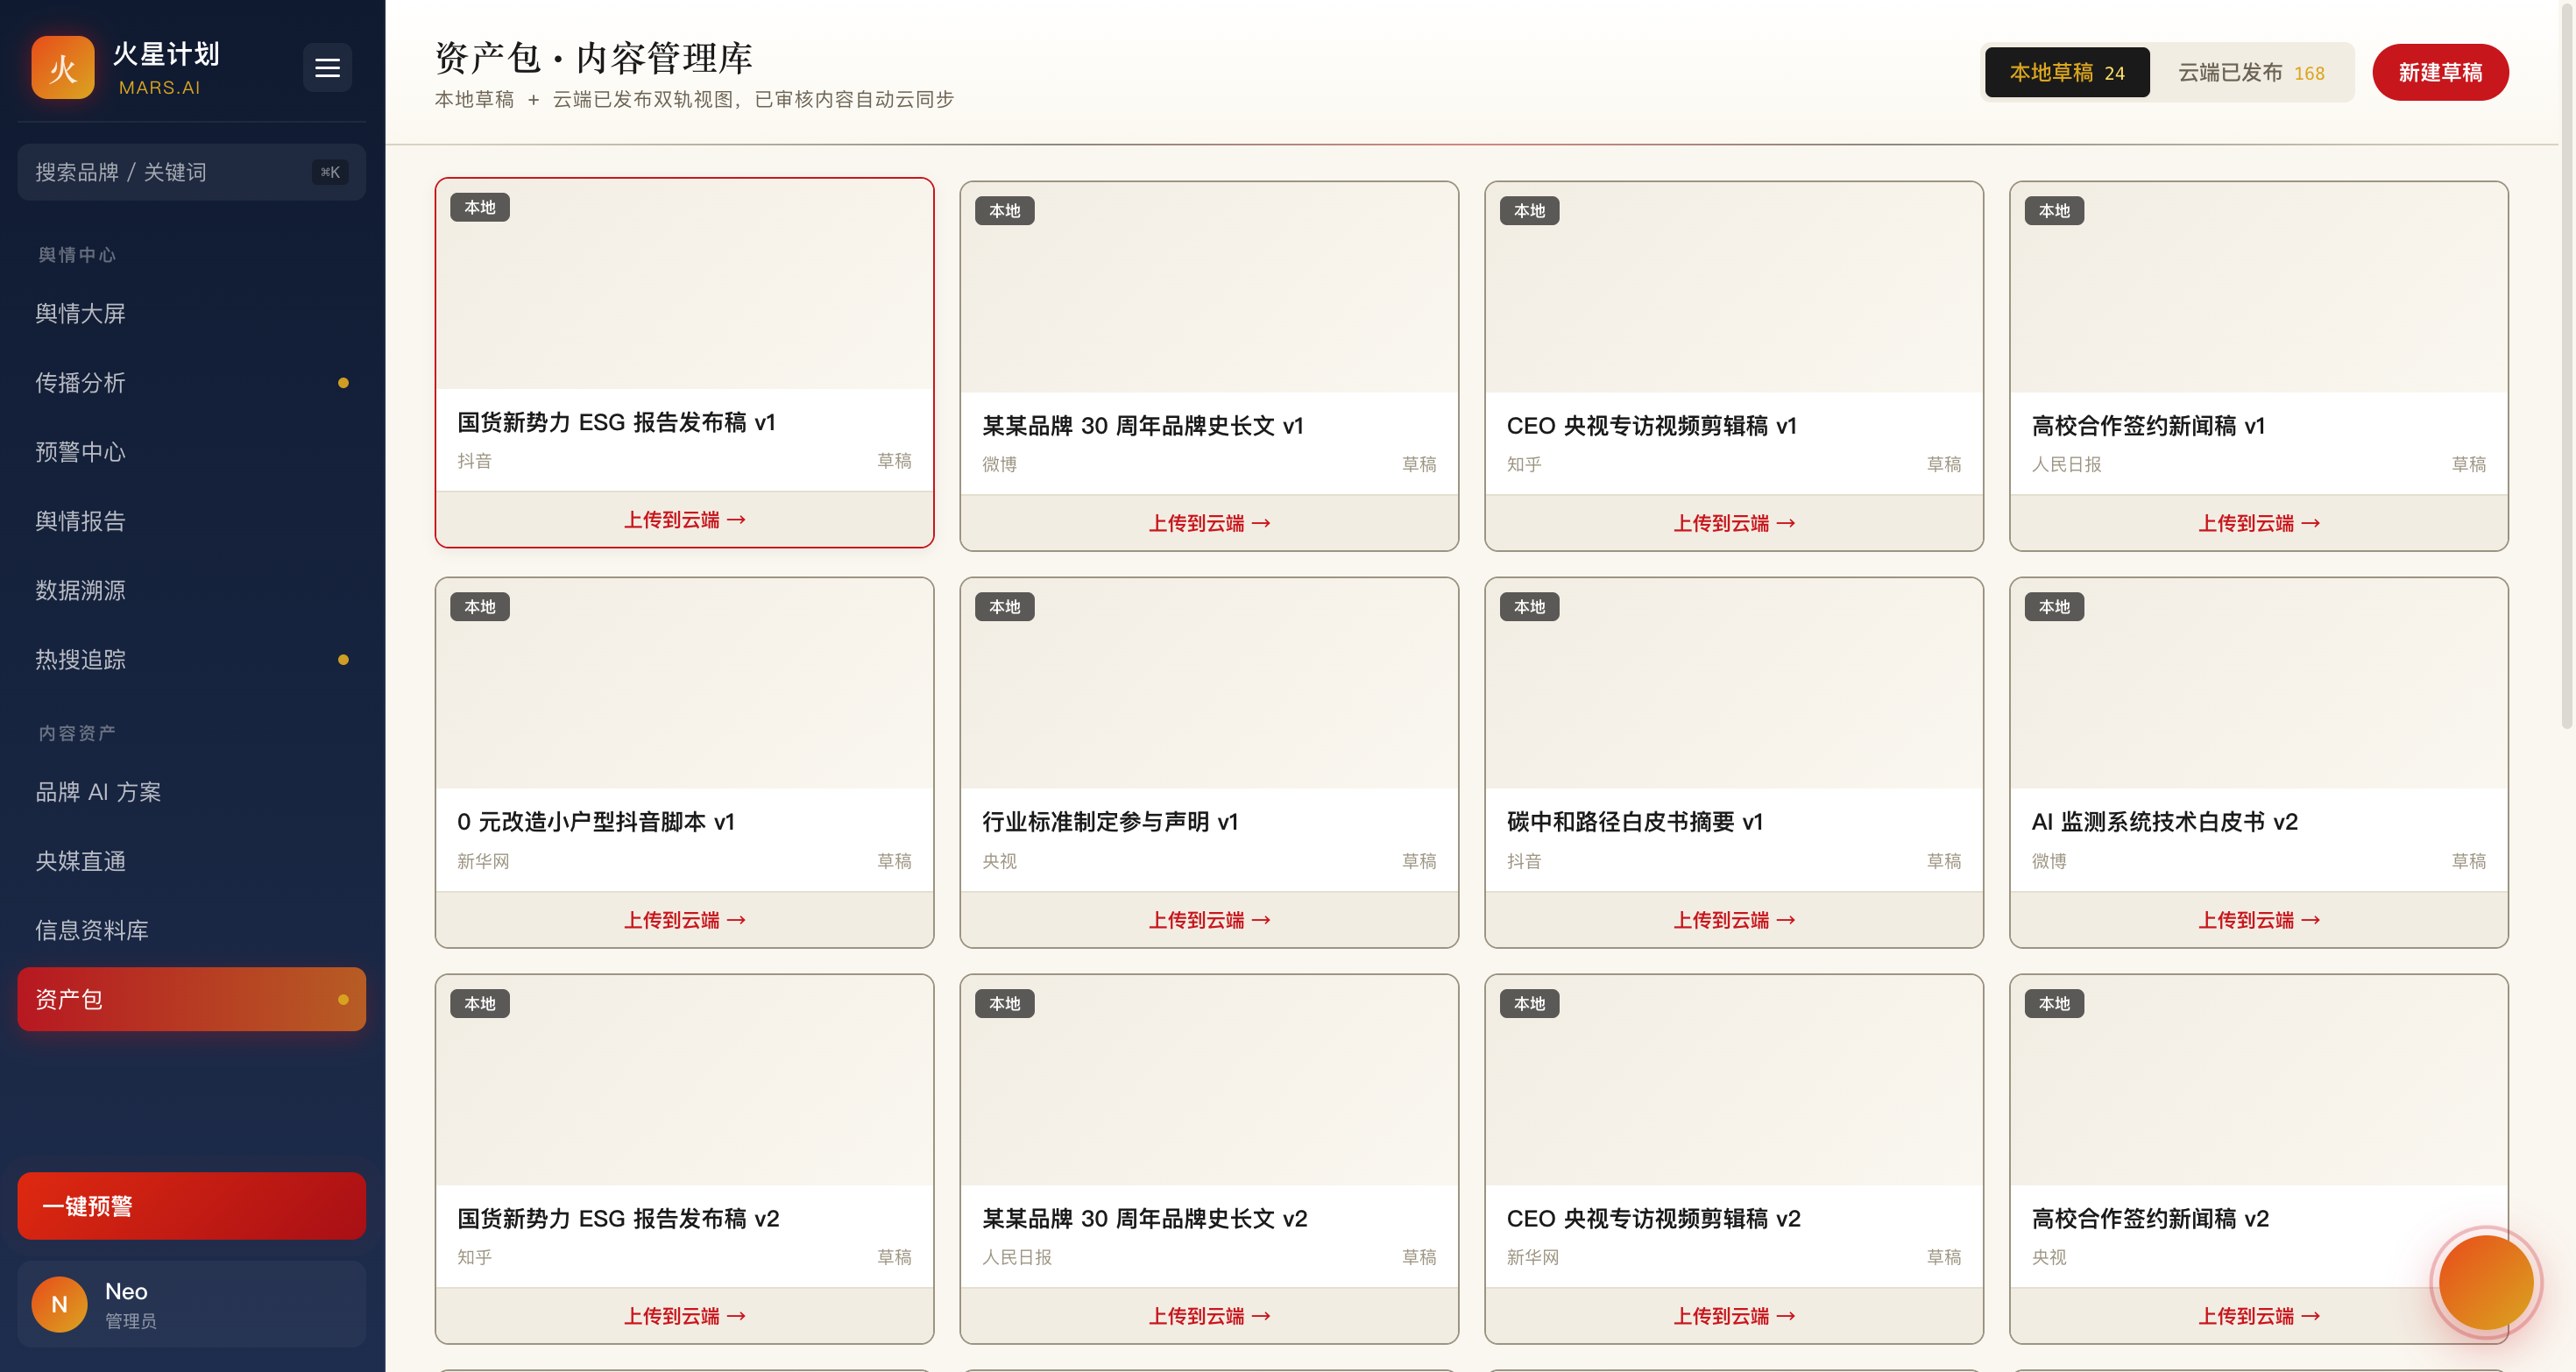
Task: Open thumbnail of 0 元改造小户型抖音脚本 v1
Action: pyautogui.click(x=685, y=684)
